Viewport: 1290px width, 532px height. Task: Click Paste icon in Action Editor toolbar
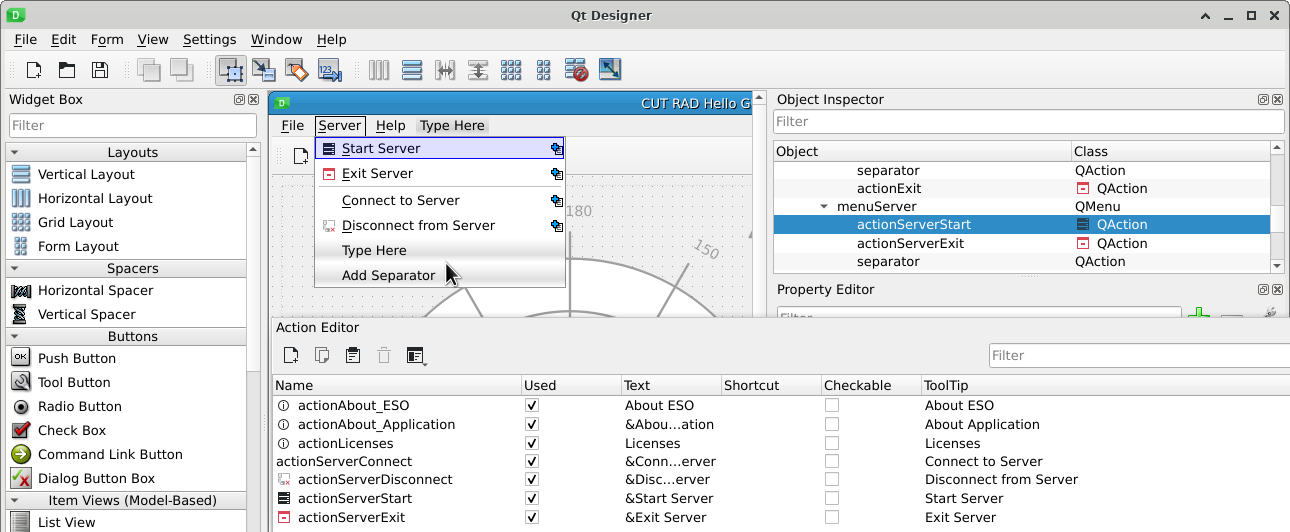coord(352,355)
